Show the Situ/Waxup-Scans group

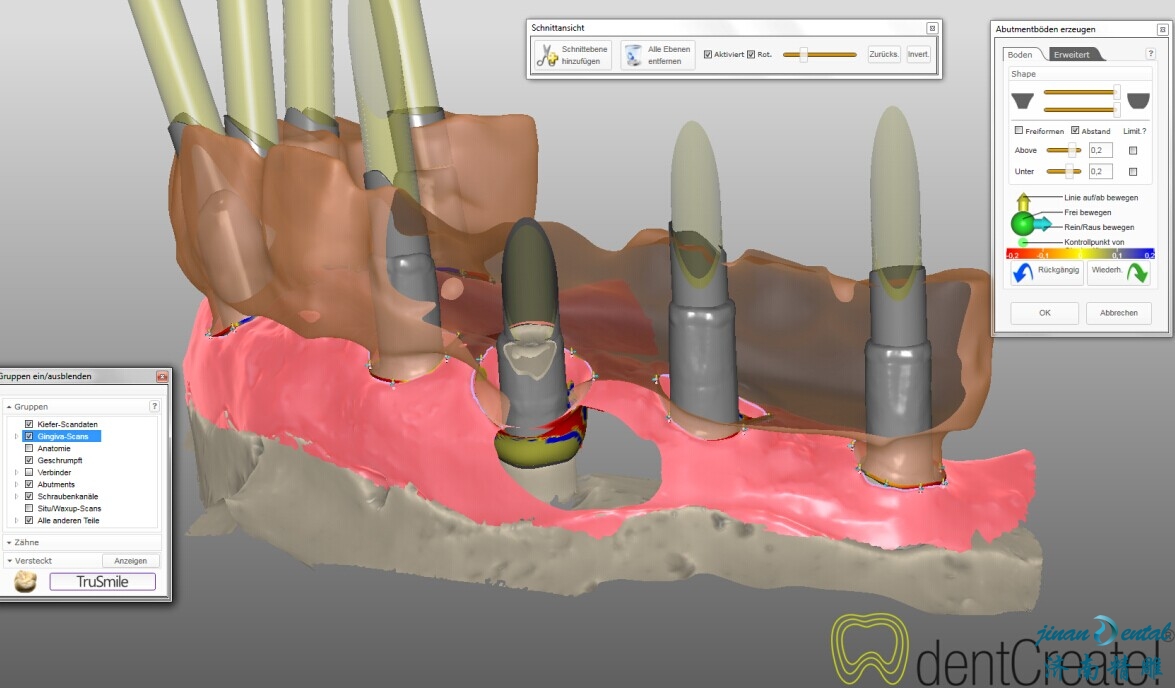28,508
